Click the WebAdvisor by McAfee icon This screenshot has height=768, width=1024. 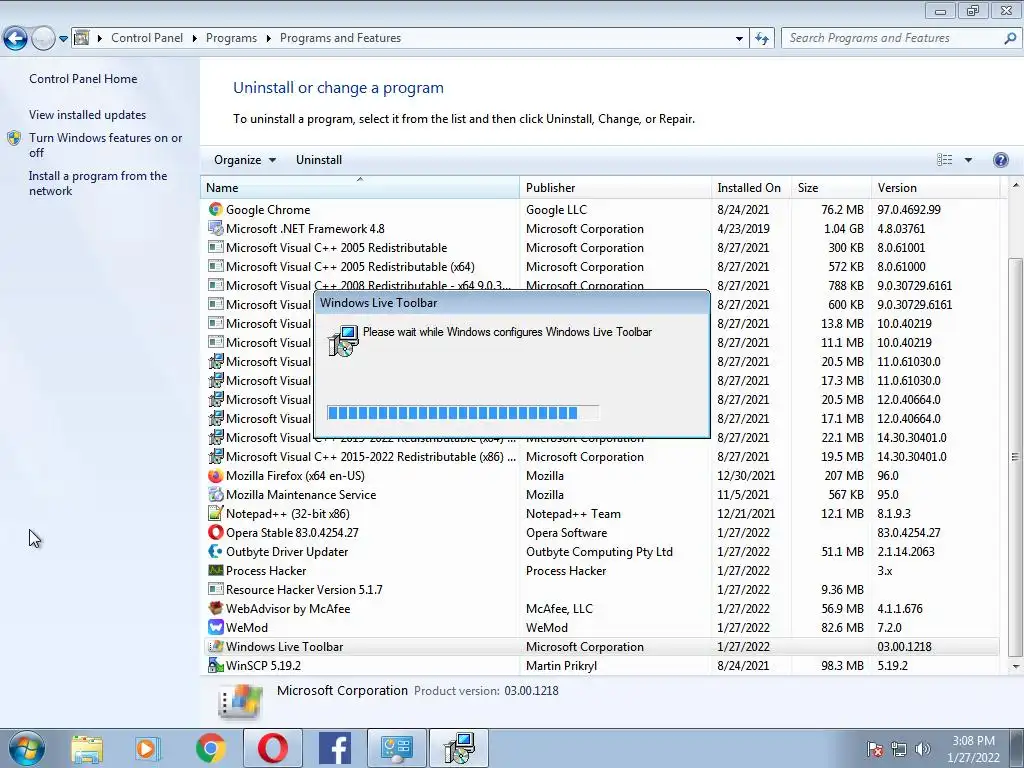click(x=216, y=608)
